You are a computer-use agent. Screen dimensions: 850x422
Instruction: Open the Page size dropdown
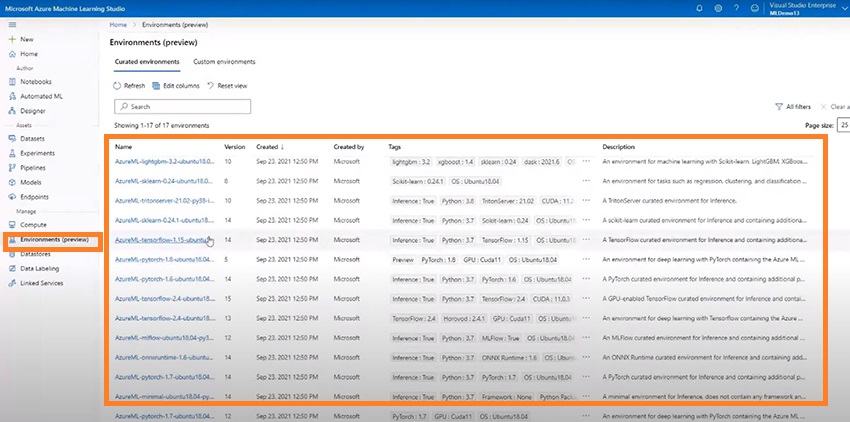tap(843, 125)
